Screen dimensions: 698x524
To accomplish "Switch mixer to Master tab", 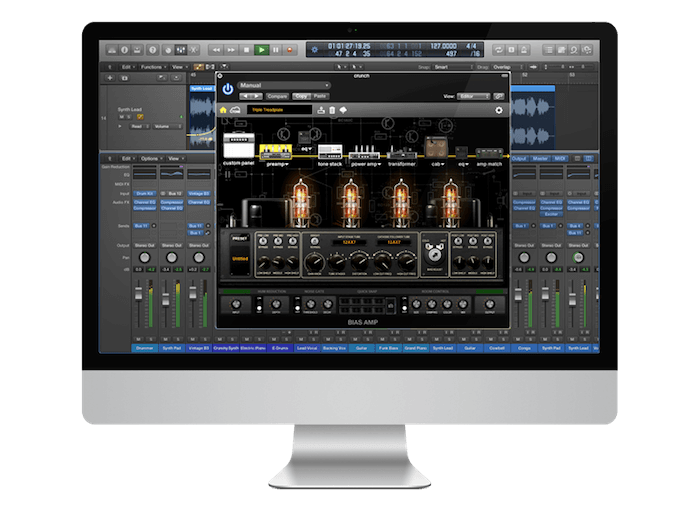I will 540,158.
